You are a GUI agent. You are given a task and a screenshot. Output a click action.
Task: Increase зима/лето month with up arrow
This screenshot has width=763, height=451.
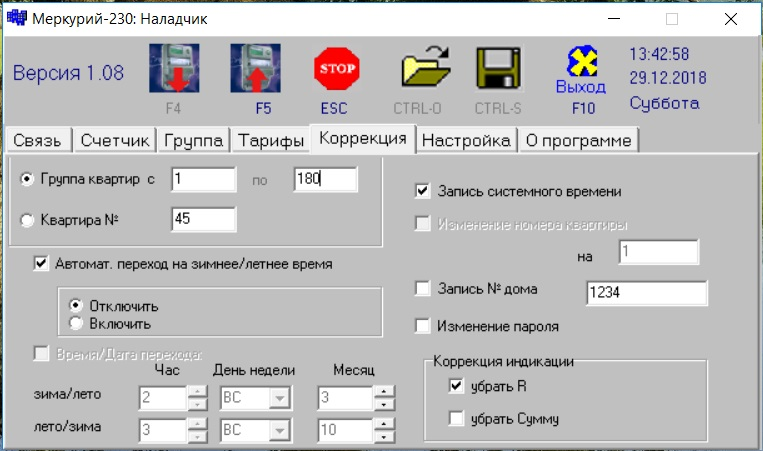pos(384,392)
